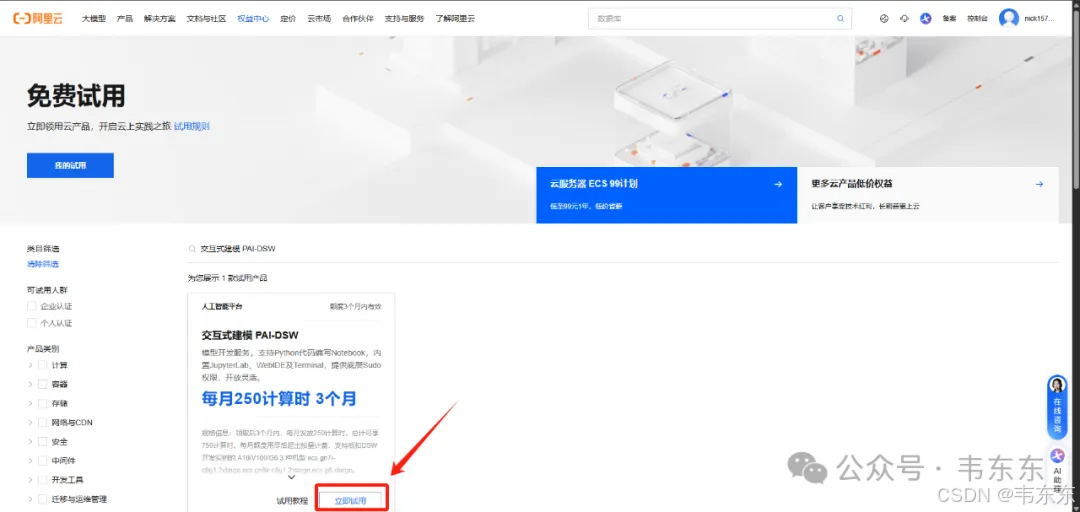1080x512 pixels.
Task: Click the arrow on the 云服务器 ECS 99计划 banner
Action: (x=778, y=184)
